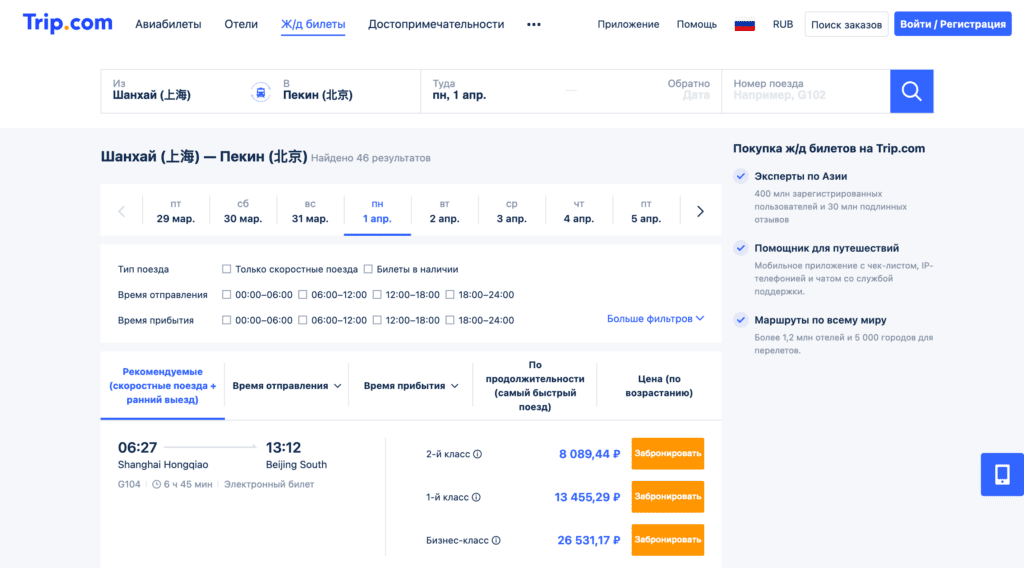Check arrival time 00:00–06:00
This screenshot has width=1024, height=568.
pos(227,320)
